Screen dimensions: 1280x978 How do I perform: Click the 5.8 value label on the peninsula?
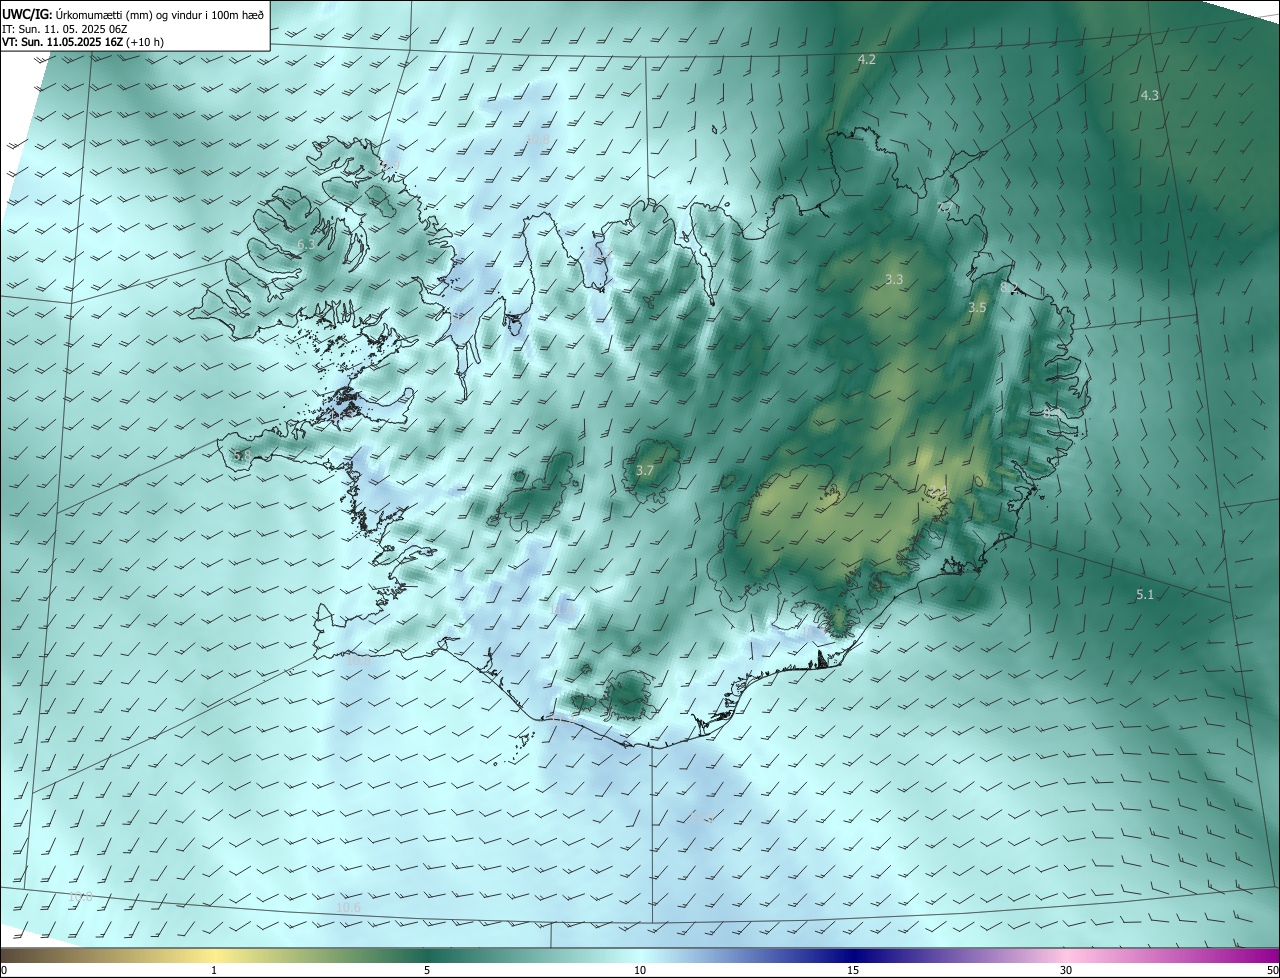tap(242, 455)
